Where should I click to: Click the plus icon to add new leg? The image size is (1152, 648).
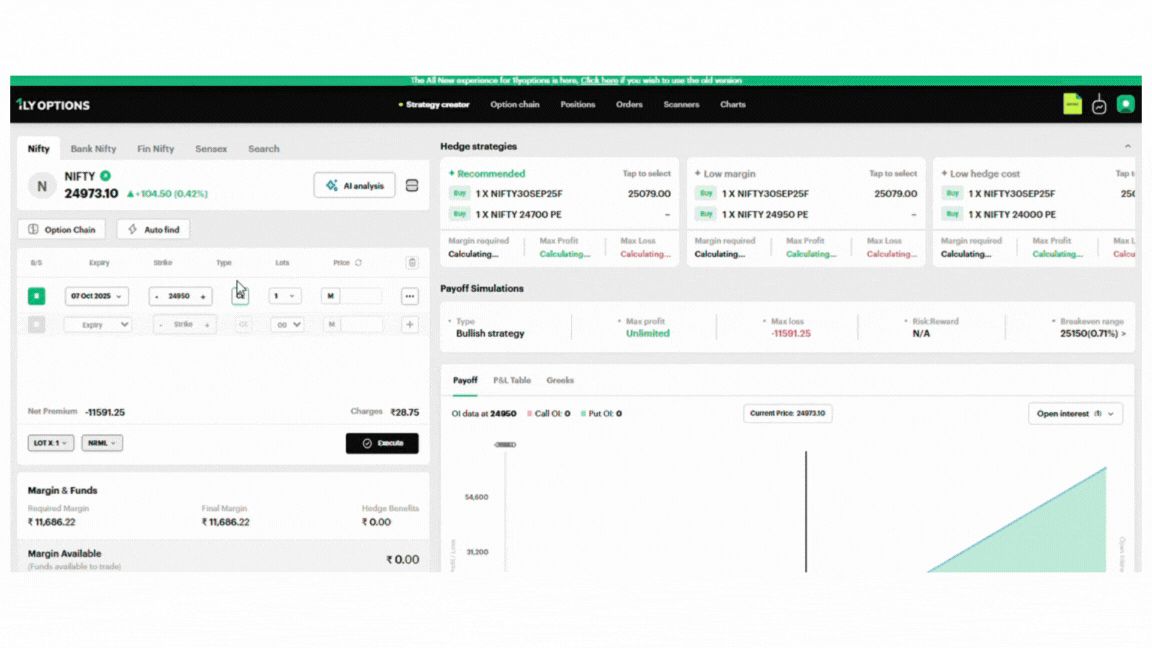[410, 325]
